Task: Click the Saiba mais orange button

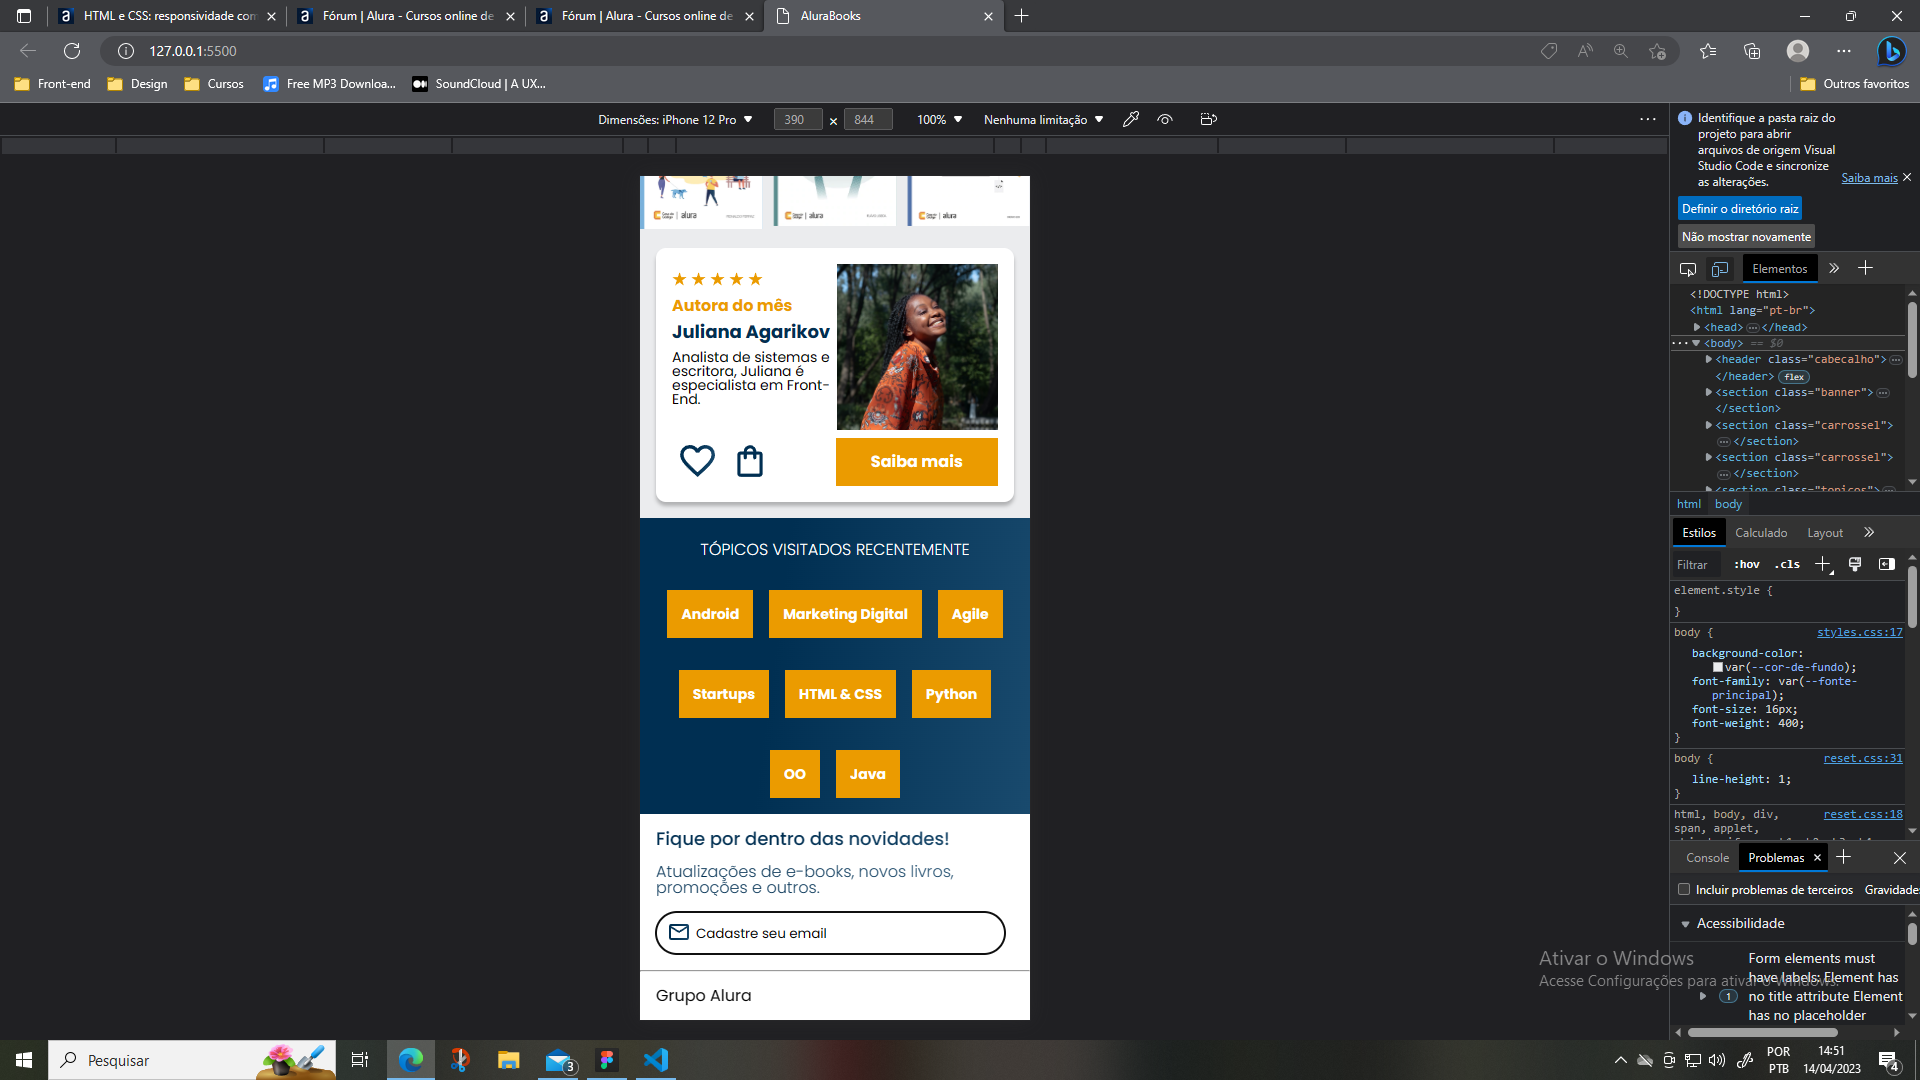Action: point(916,461)
